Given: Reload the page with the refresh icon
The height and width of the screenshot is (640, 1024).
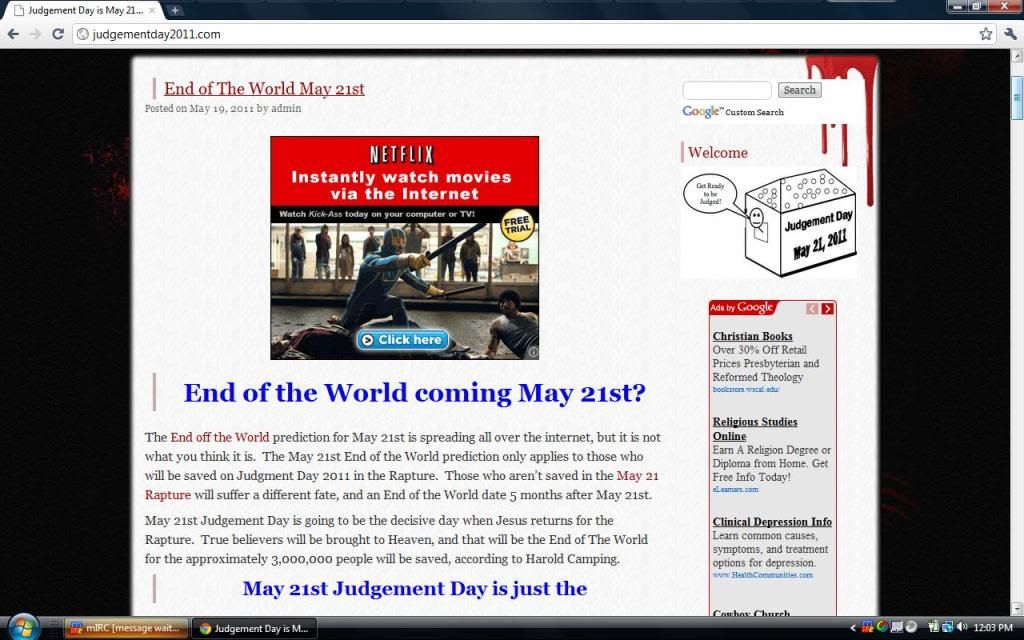Looking at the screenshot, I should tap(59, 34).
